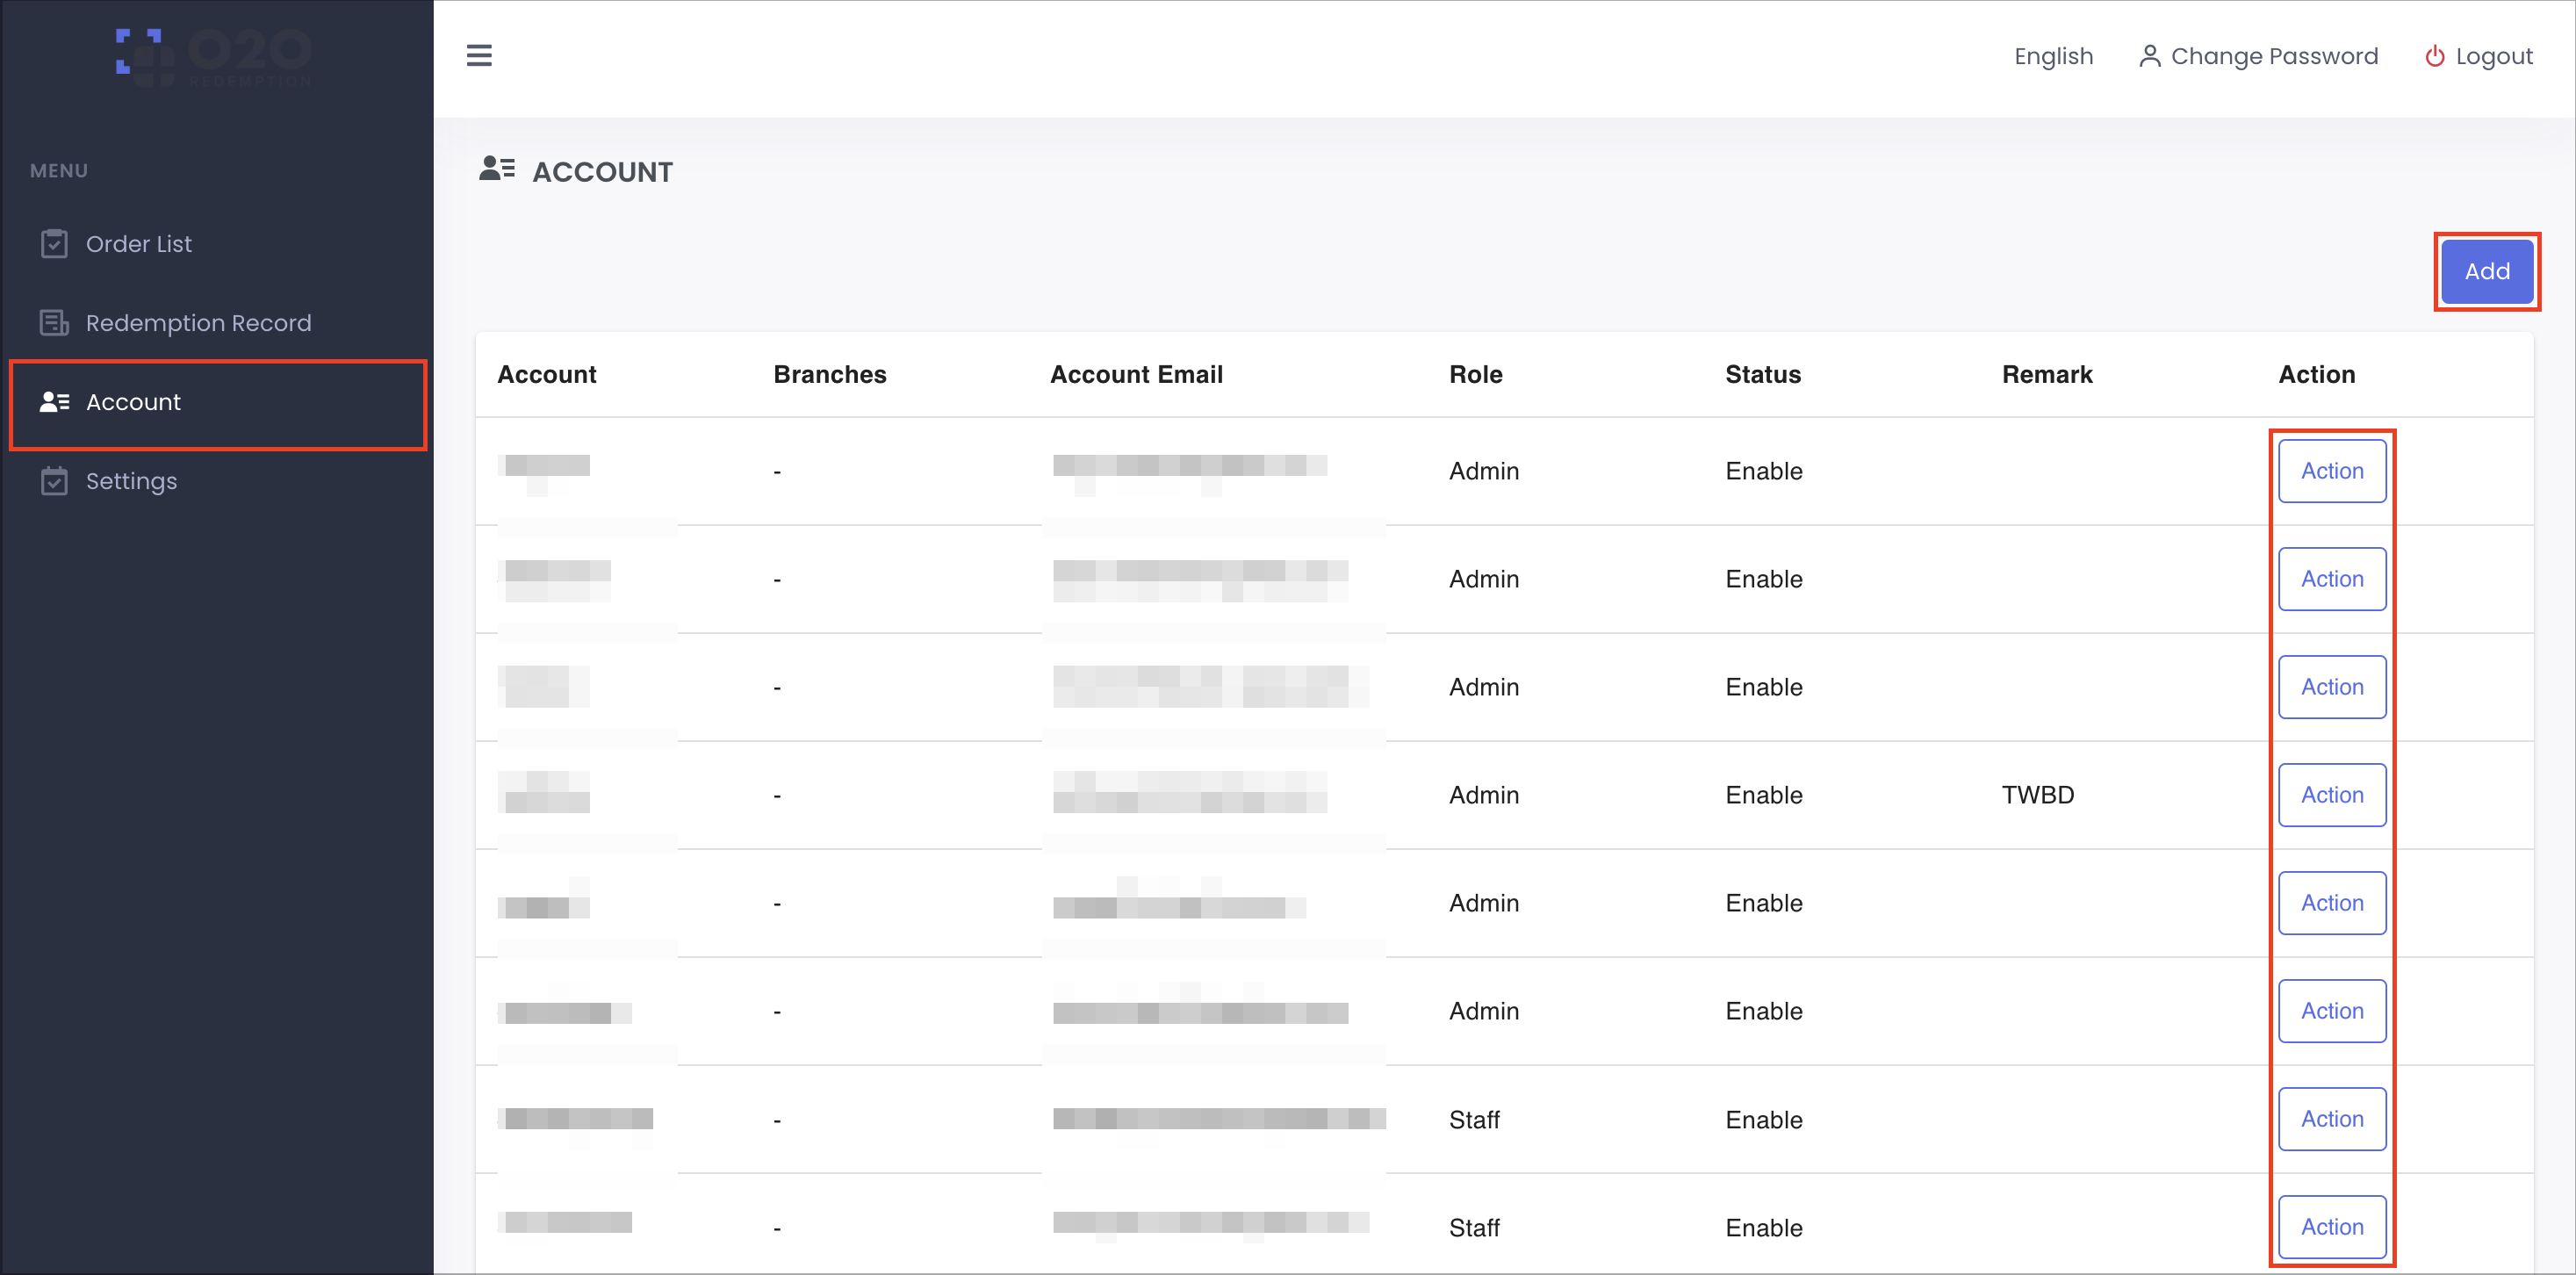
Task: Click the power icon beside Logout
Action: coord(2434,56)
